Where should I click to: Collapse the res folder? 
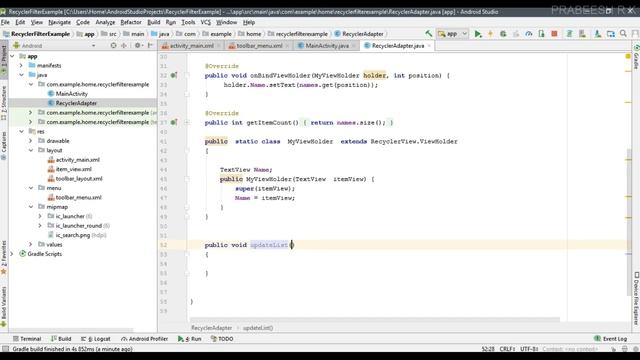[21, 131]
